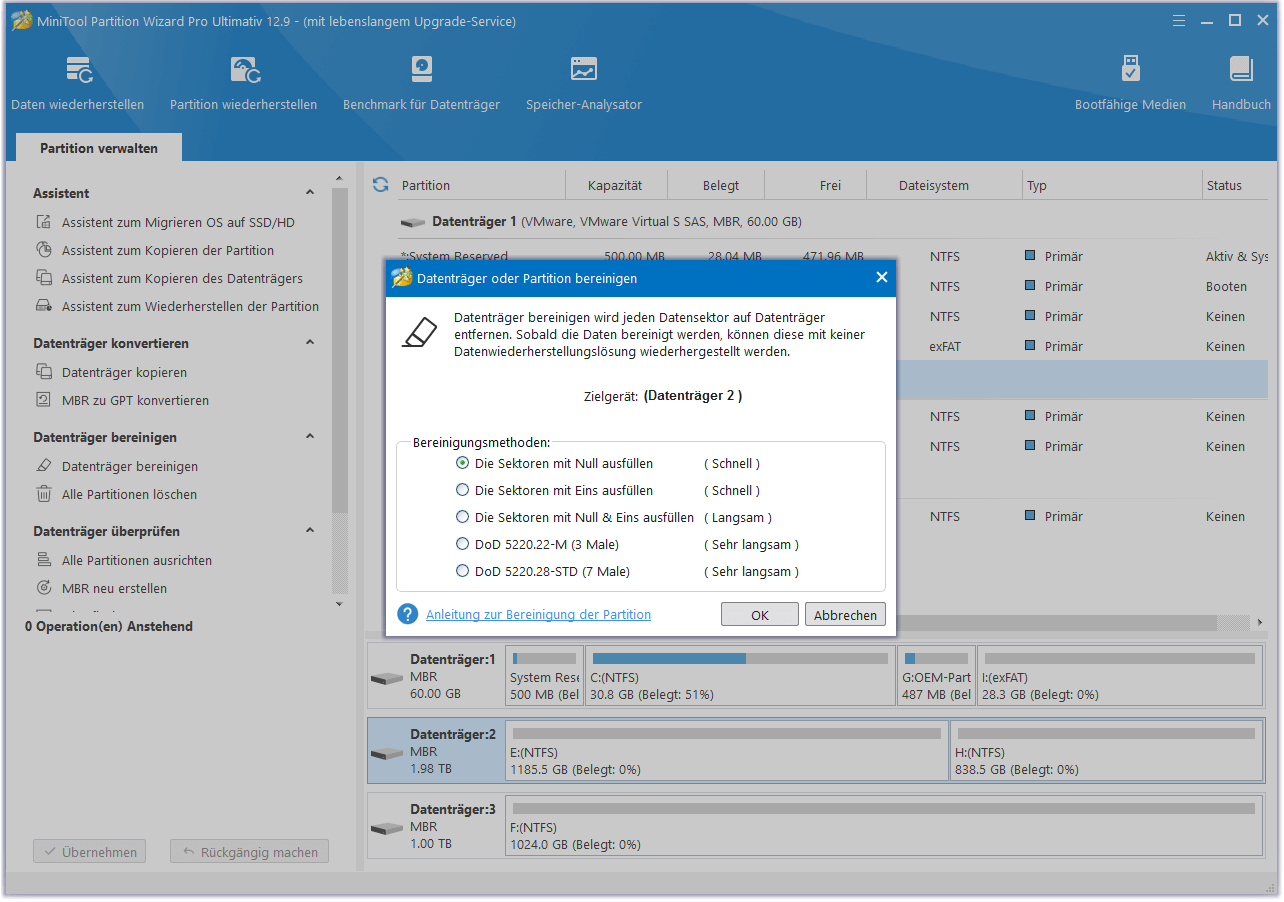Open Daten wiederherstellen tool
This screenshot has height=902, width=1284.
[x=78, y=84]
